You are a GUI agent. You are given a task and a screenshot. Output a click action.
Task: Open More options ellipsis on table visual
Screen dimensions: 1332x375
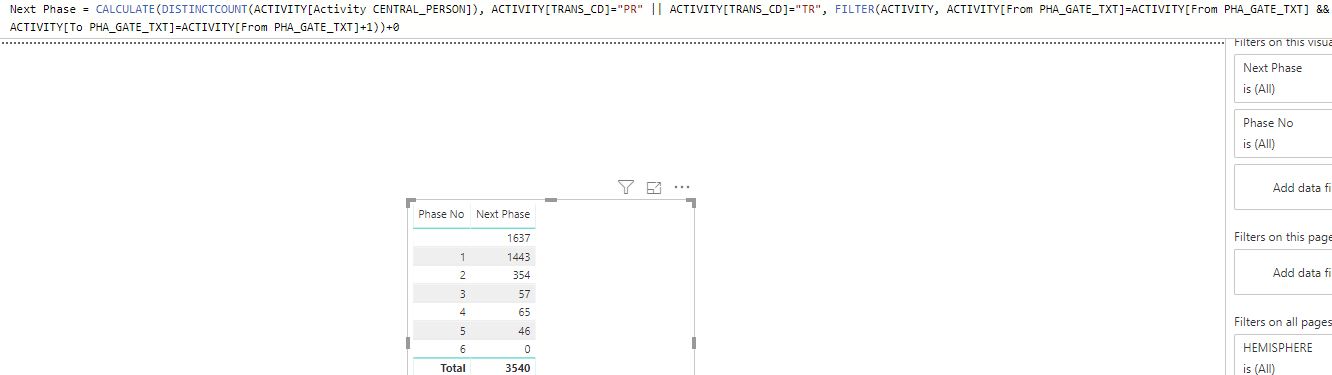(x=682, y=187)
